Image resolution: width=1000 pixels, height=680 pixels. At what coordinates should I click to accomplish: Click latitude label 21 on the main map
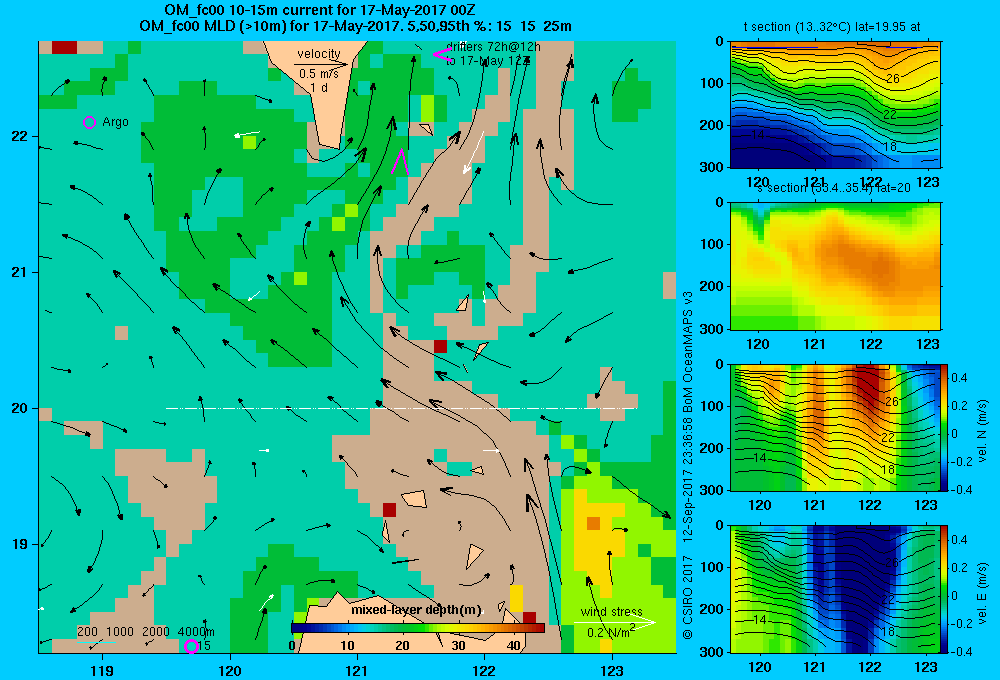click(20, 272)
